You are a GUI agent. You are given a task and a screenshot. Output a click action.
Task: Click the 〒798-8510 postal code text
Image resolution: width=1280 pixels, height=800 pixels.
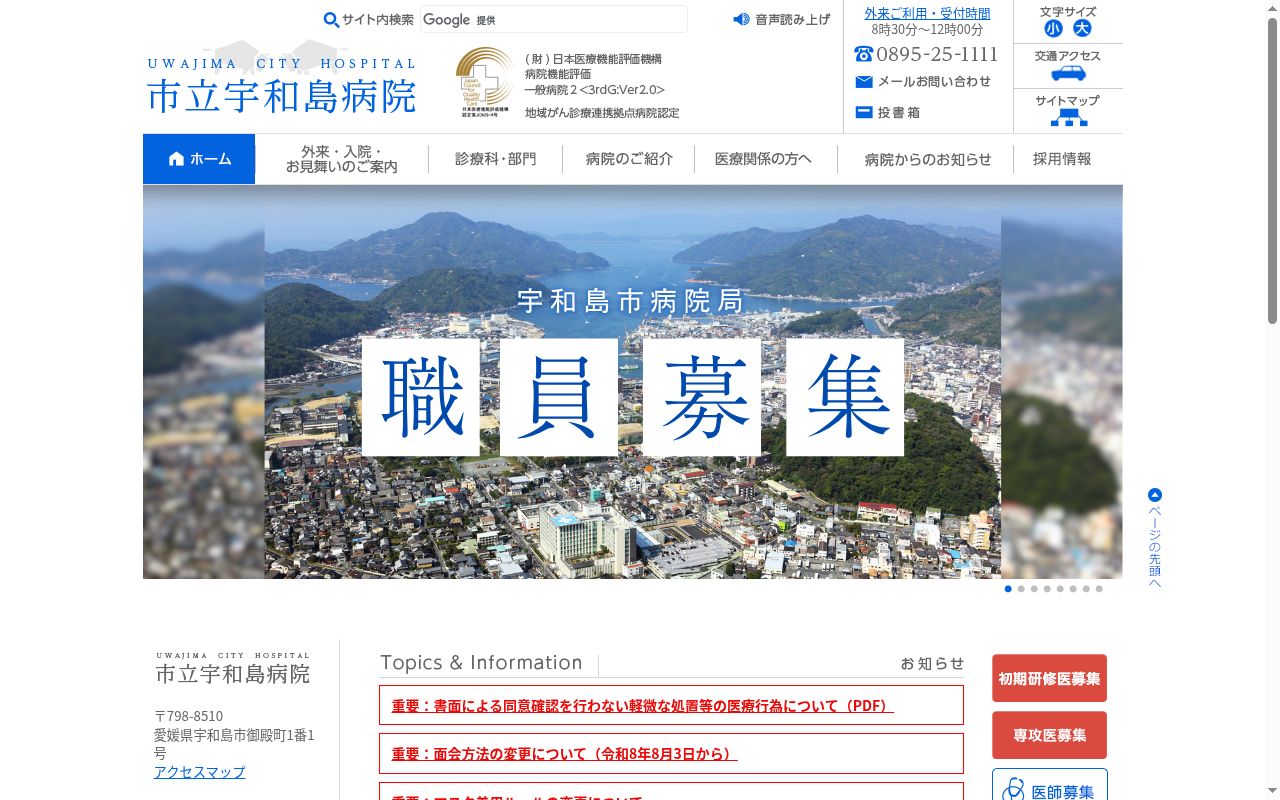pyautogui.click(x=189, y=716)
